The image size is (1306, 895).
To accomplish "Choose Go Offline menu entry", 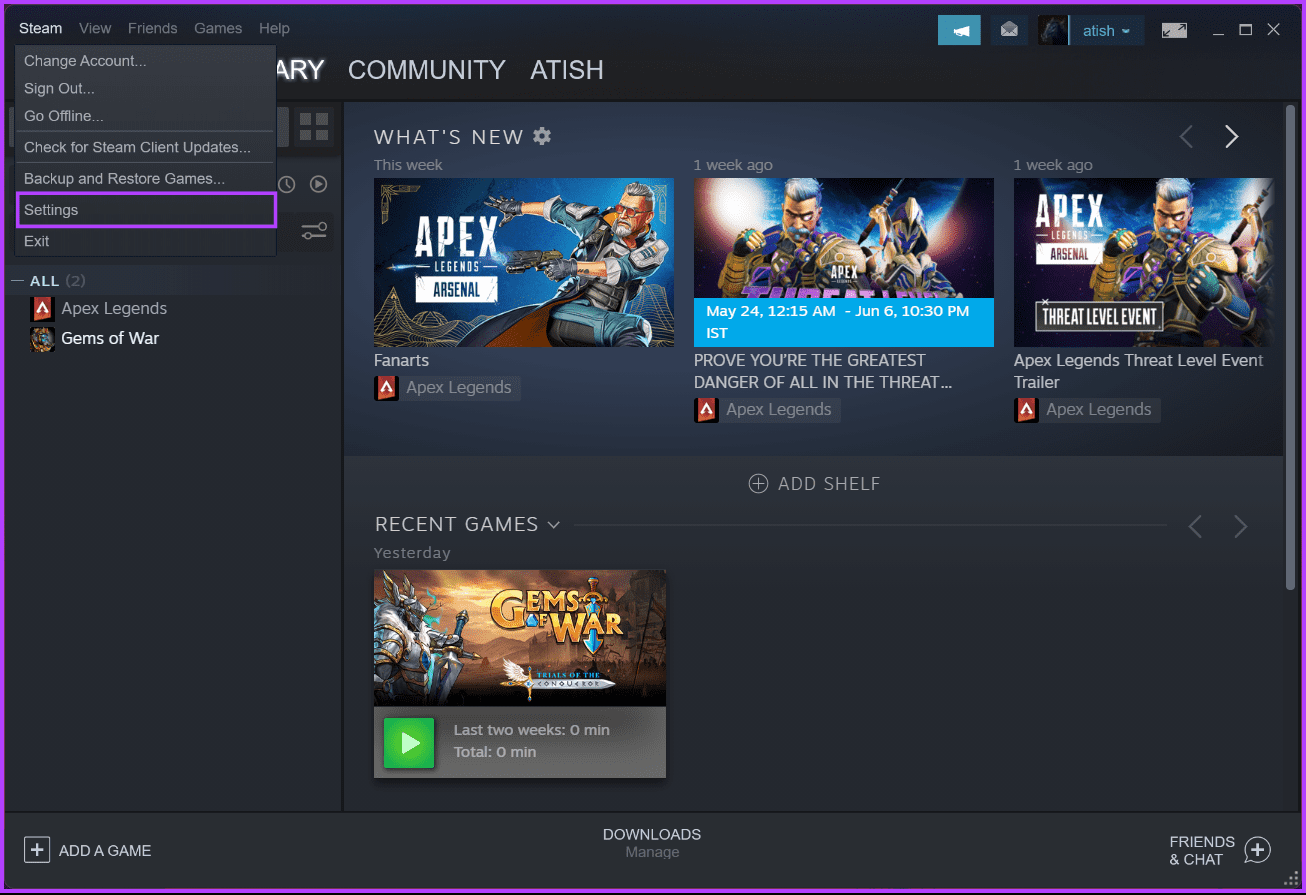I will pos(145,116).
